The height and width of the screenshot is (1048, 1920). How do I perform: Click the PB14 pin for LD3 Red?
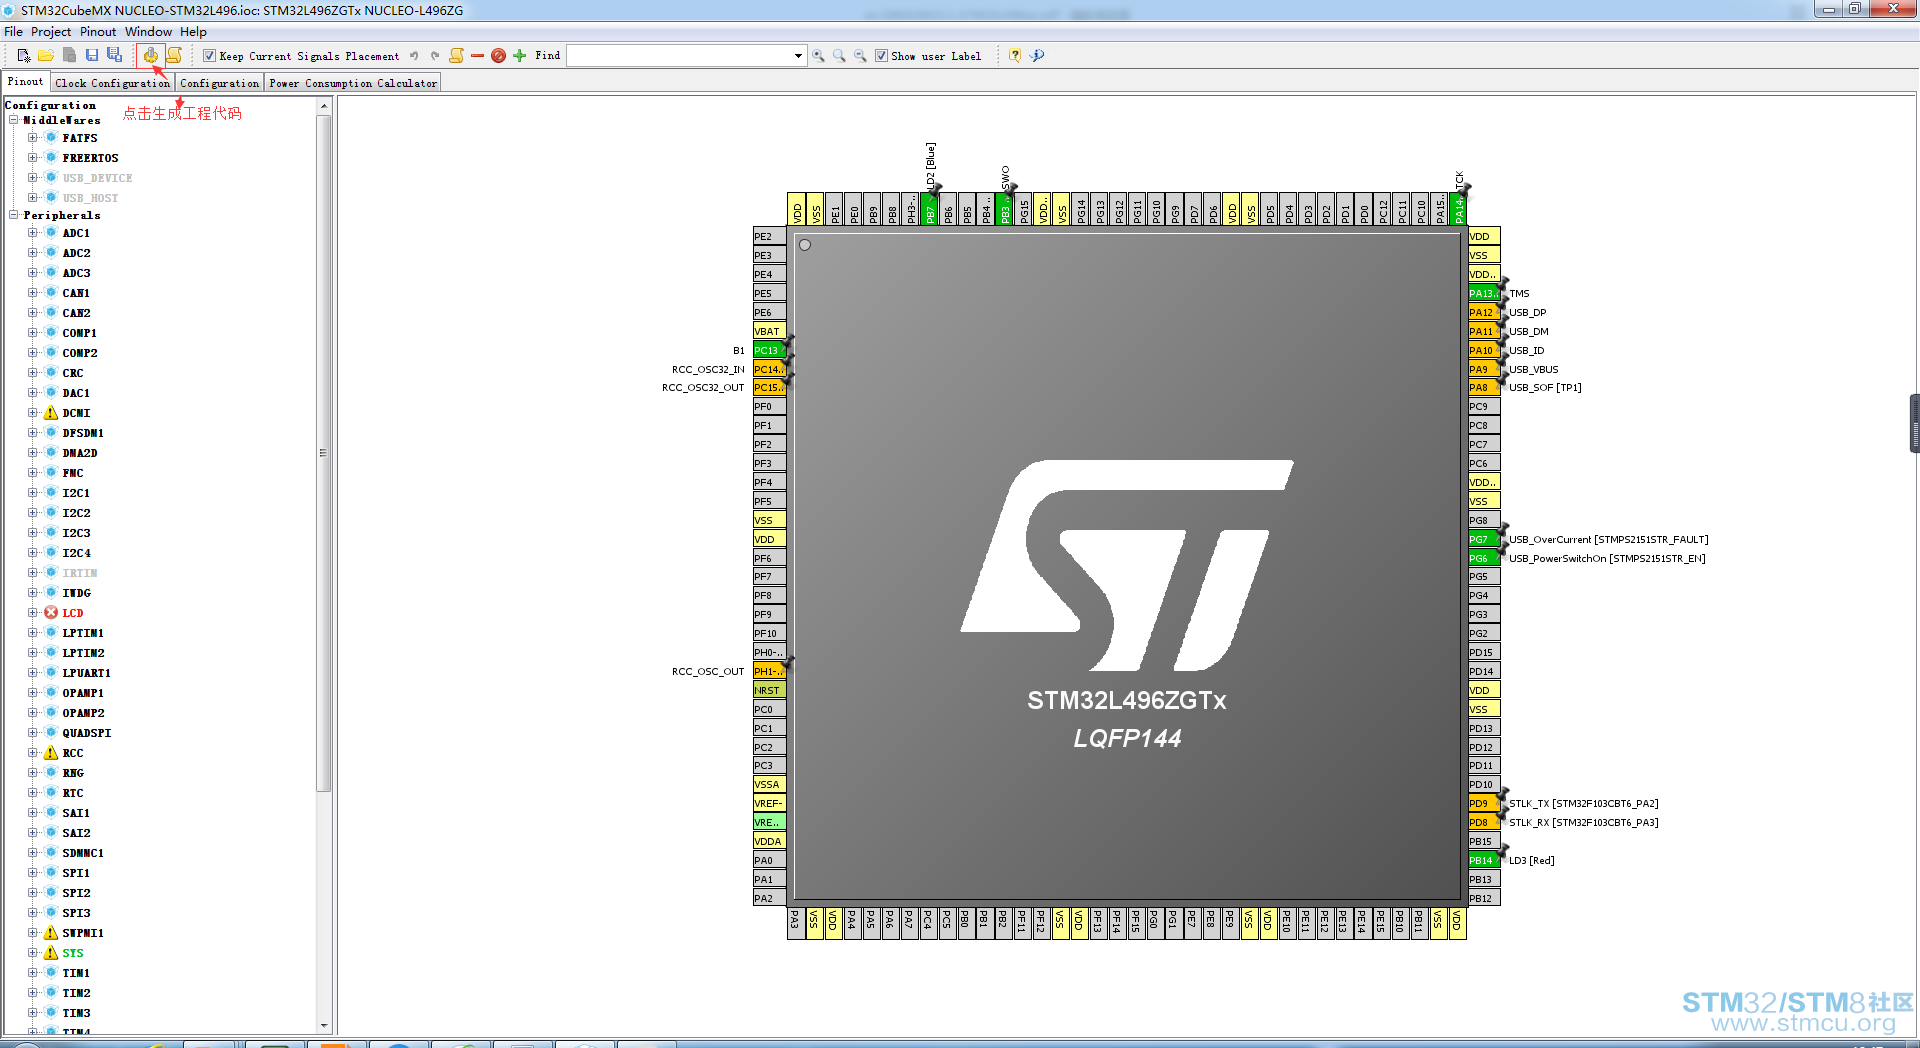[x=1484, y=860]
